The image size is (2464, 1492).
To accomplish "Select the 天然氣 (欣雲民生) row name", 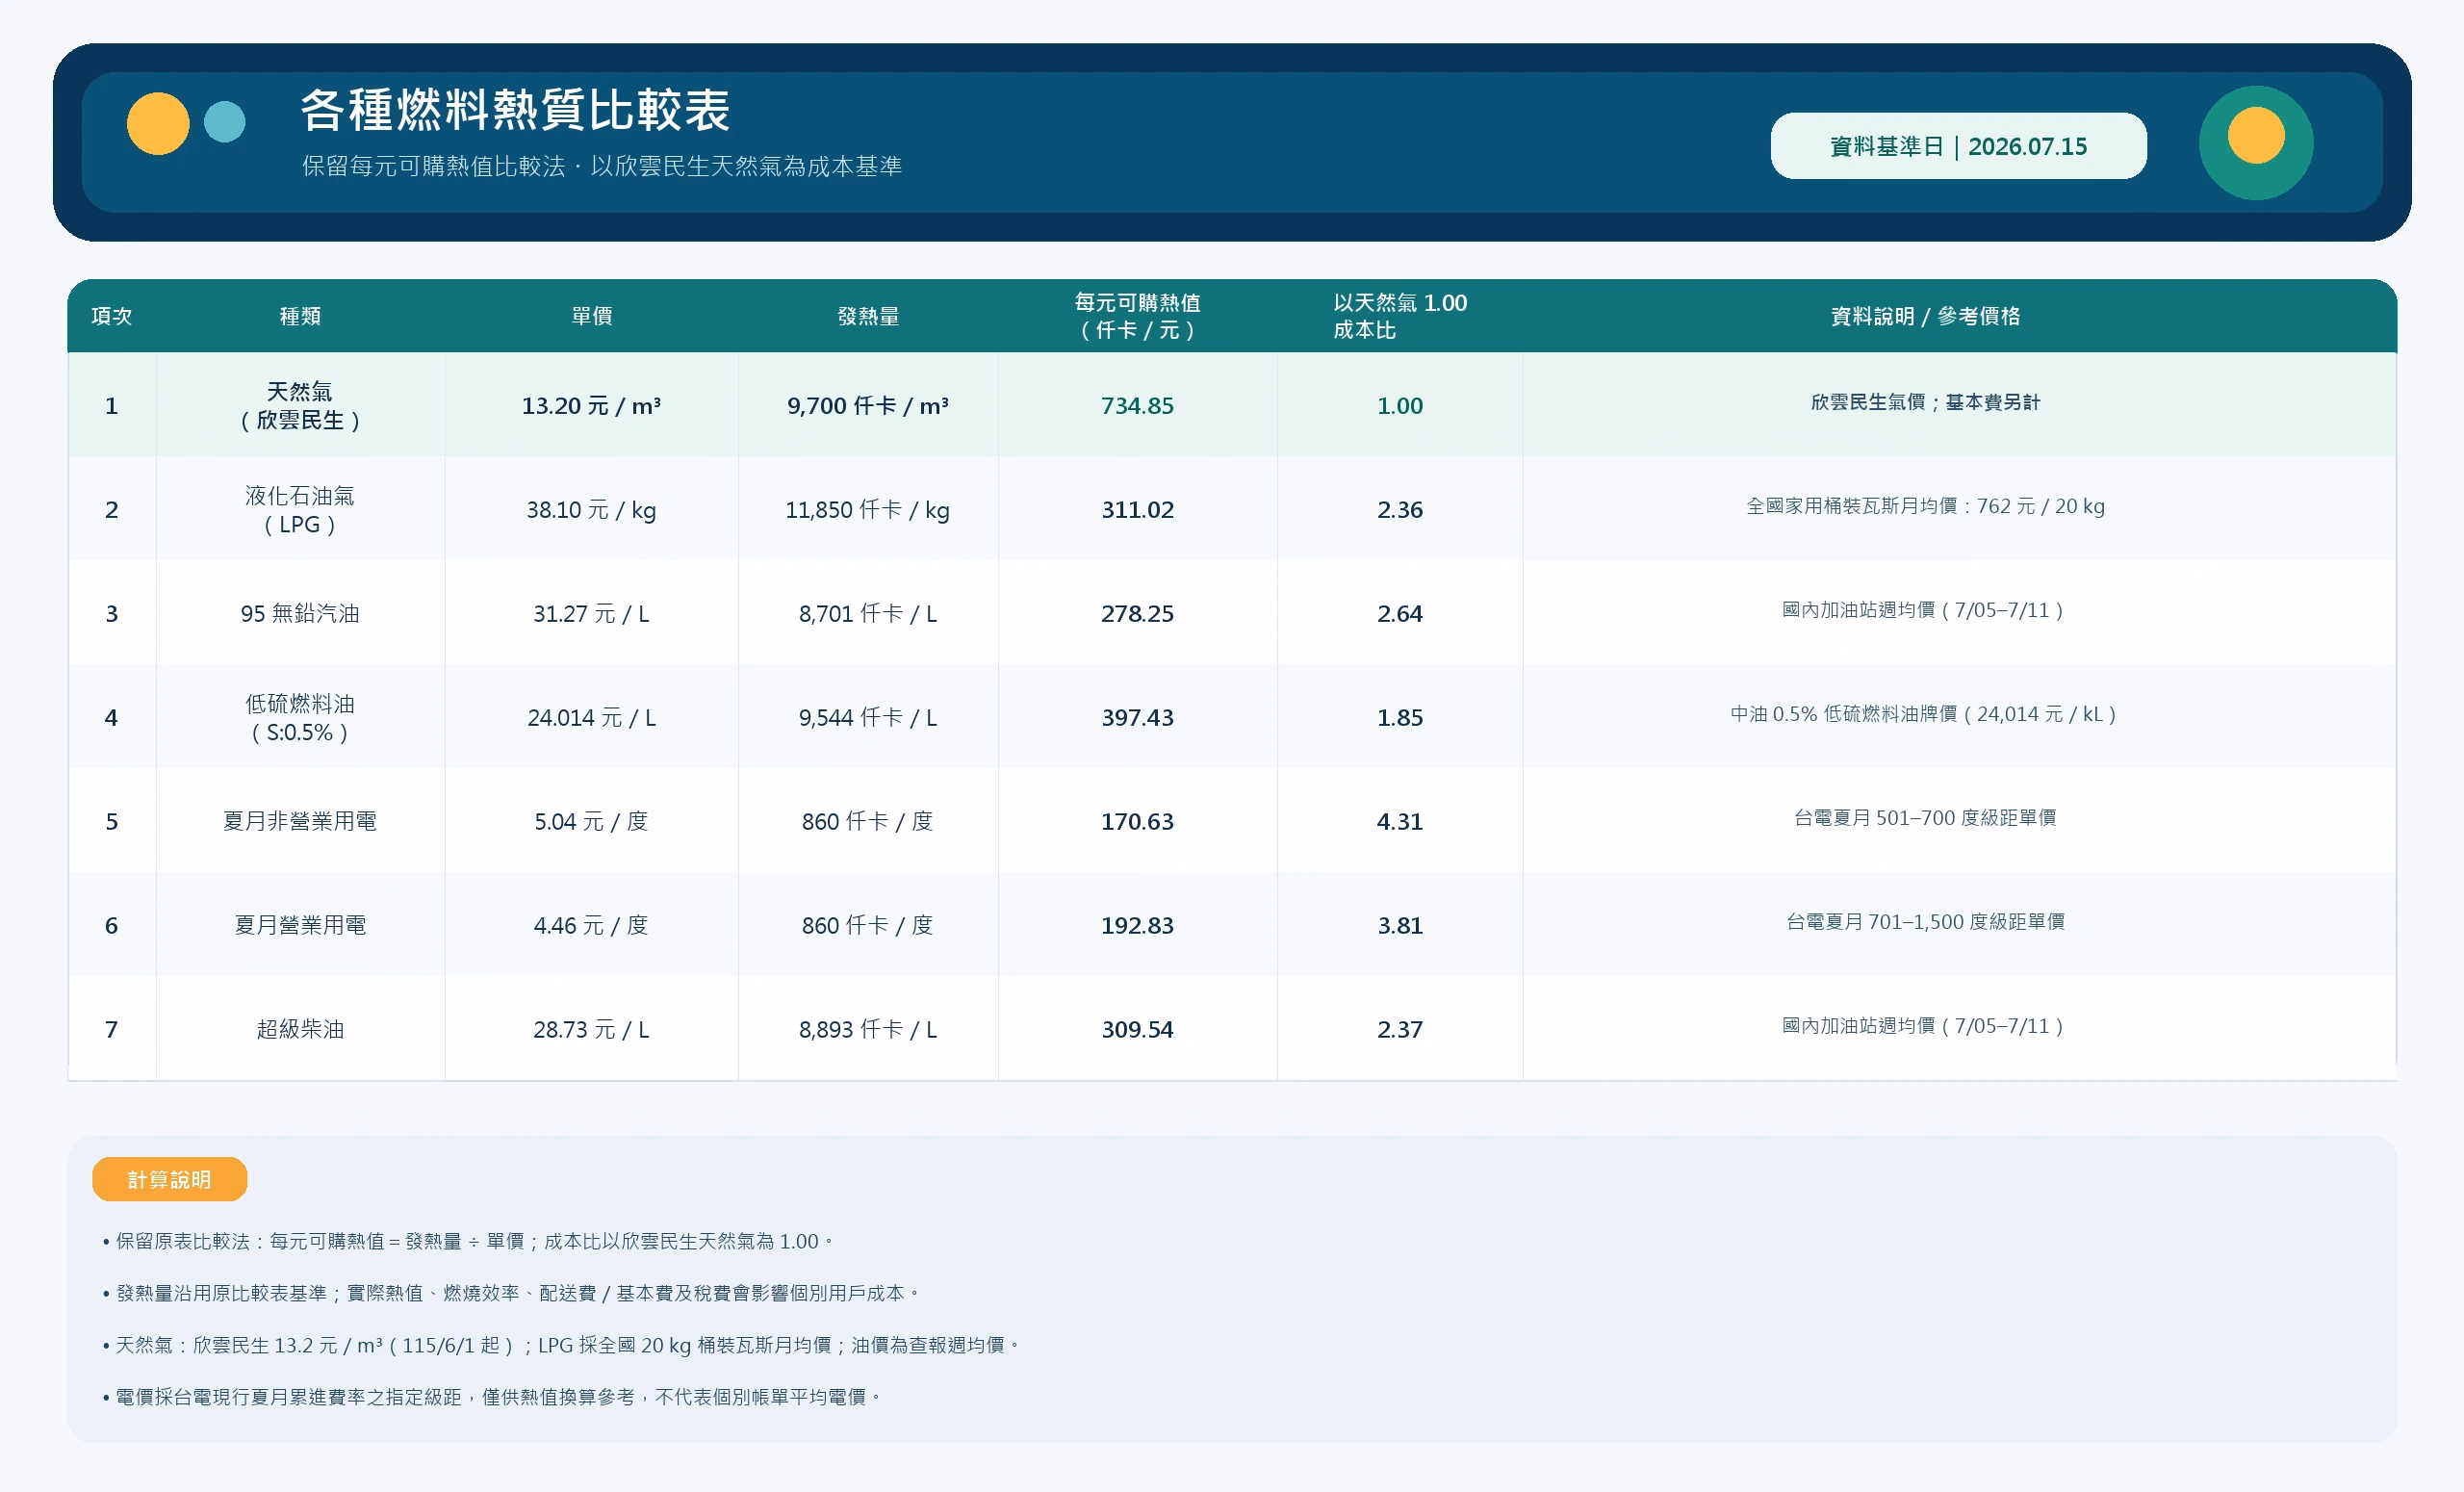I will pos(300,405).
